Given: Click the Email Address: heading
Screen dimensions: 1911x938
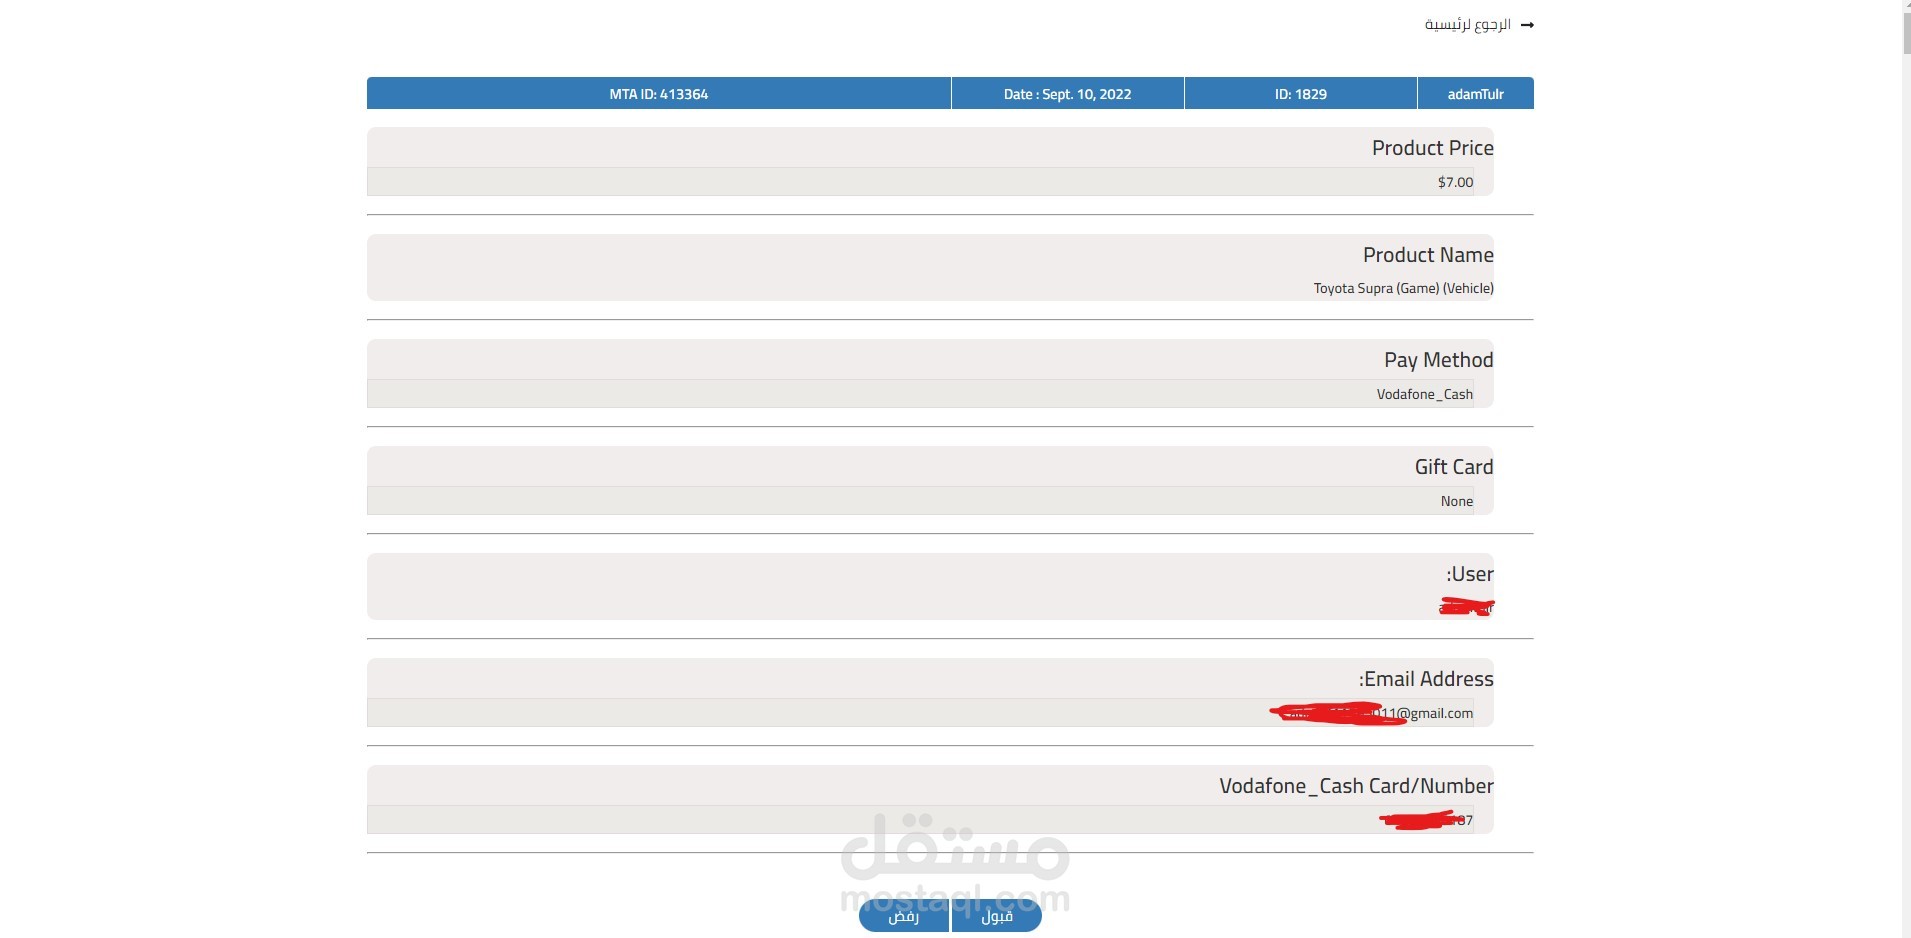Looking at the screenshot, I should click(x=1426, y=679).
